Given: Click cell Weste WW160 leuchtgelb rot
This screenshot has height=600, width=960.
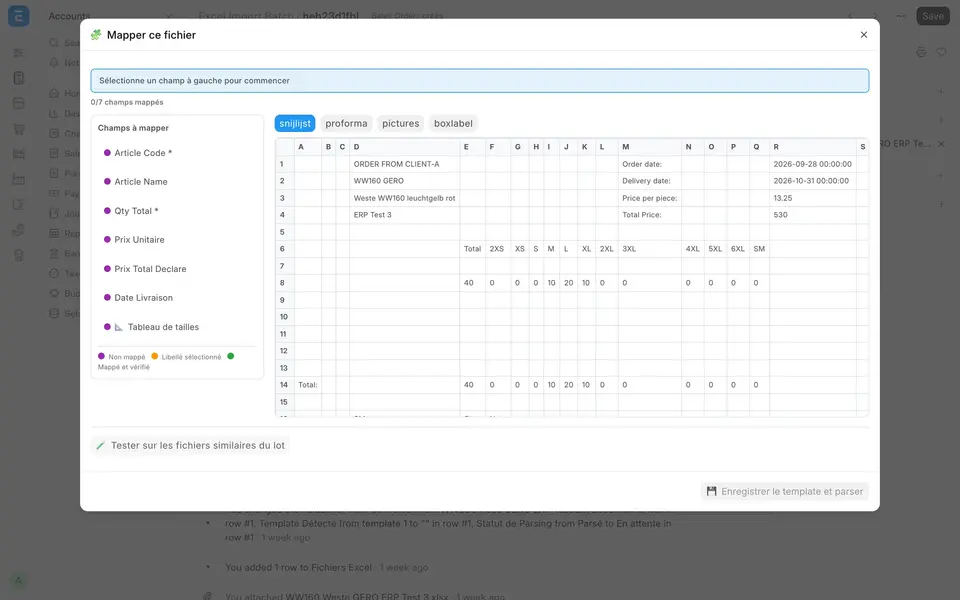Looking at the screenshot, I should coord(405,198).
